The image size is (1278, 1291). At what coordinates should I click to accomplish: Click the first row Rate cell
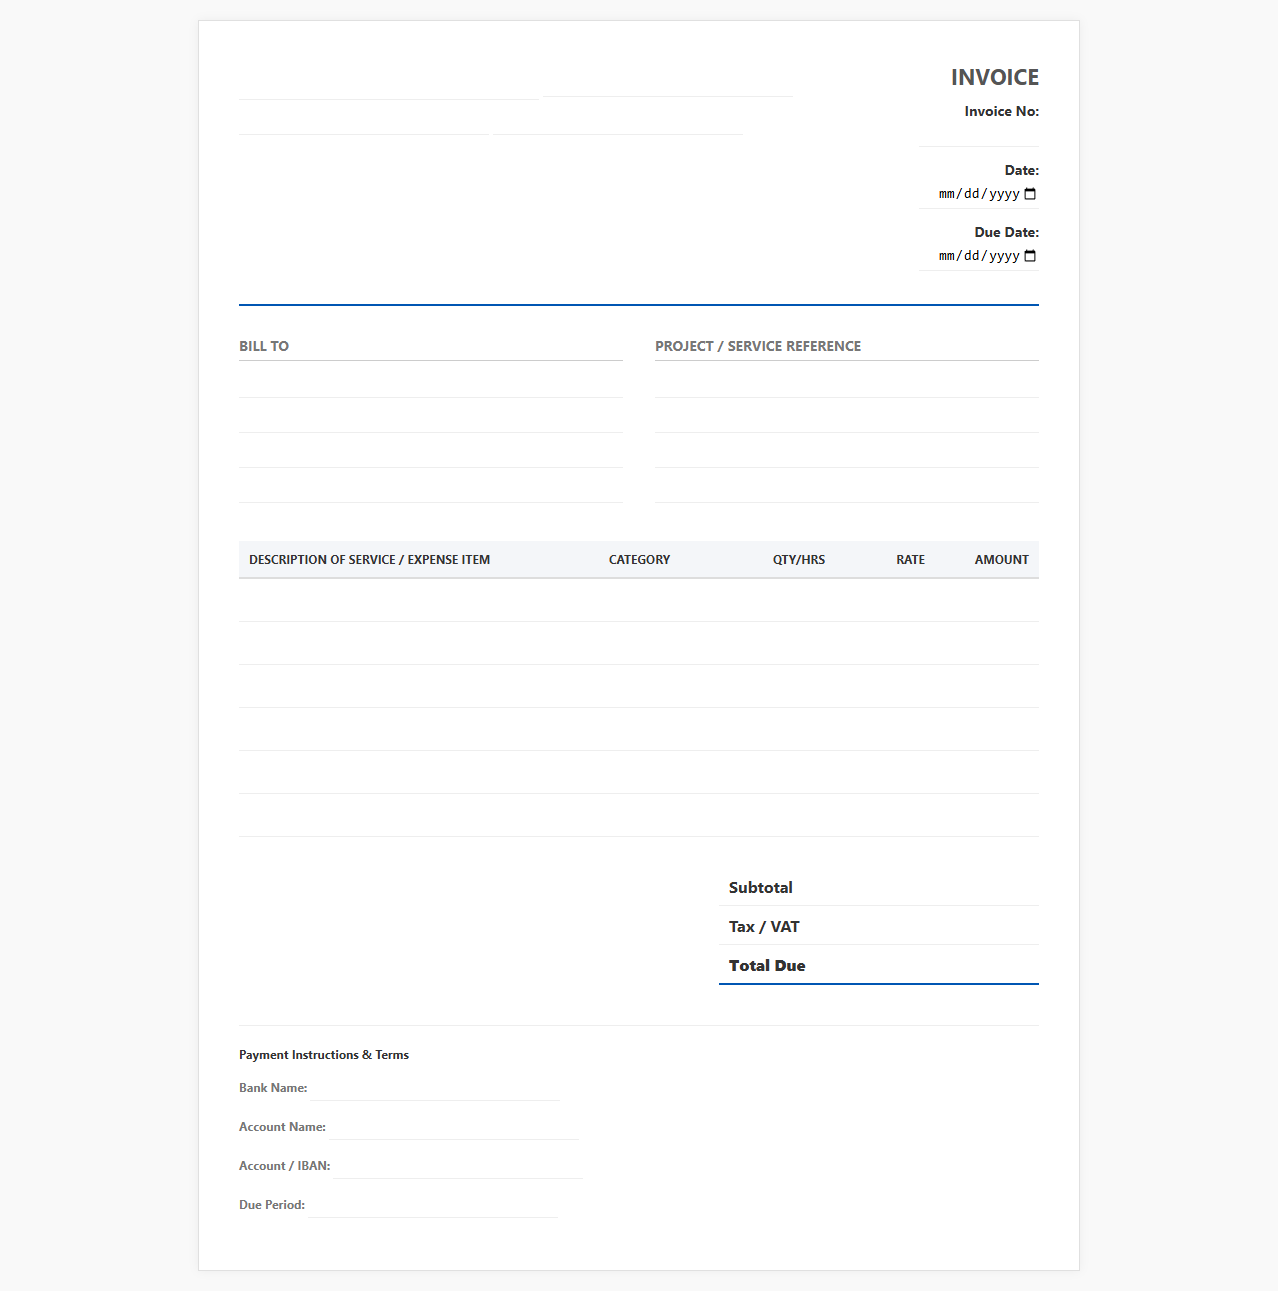click(886, 600)
